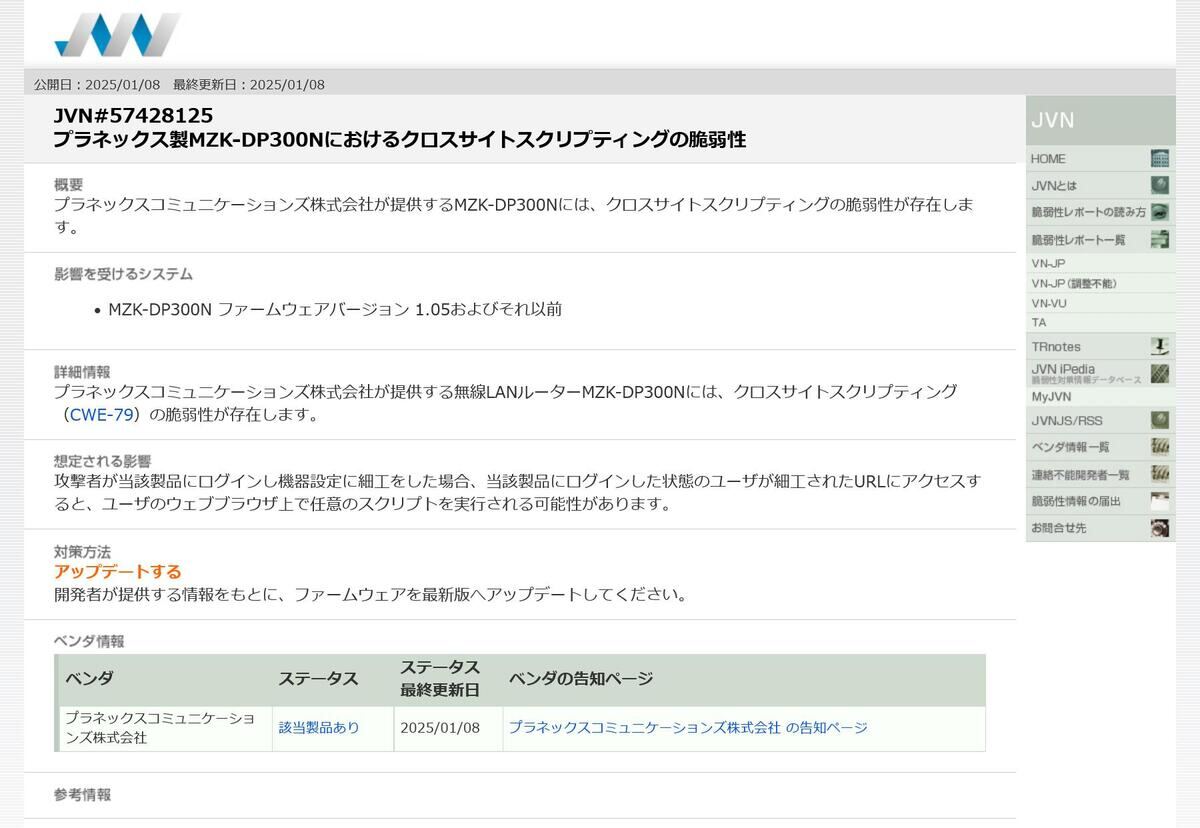Click the 詳細情報 section heading
Image resolution: width=1200 pixels, height=828 pixels.
click(82, 371)
